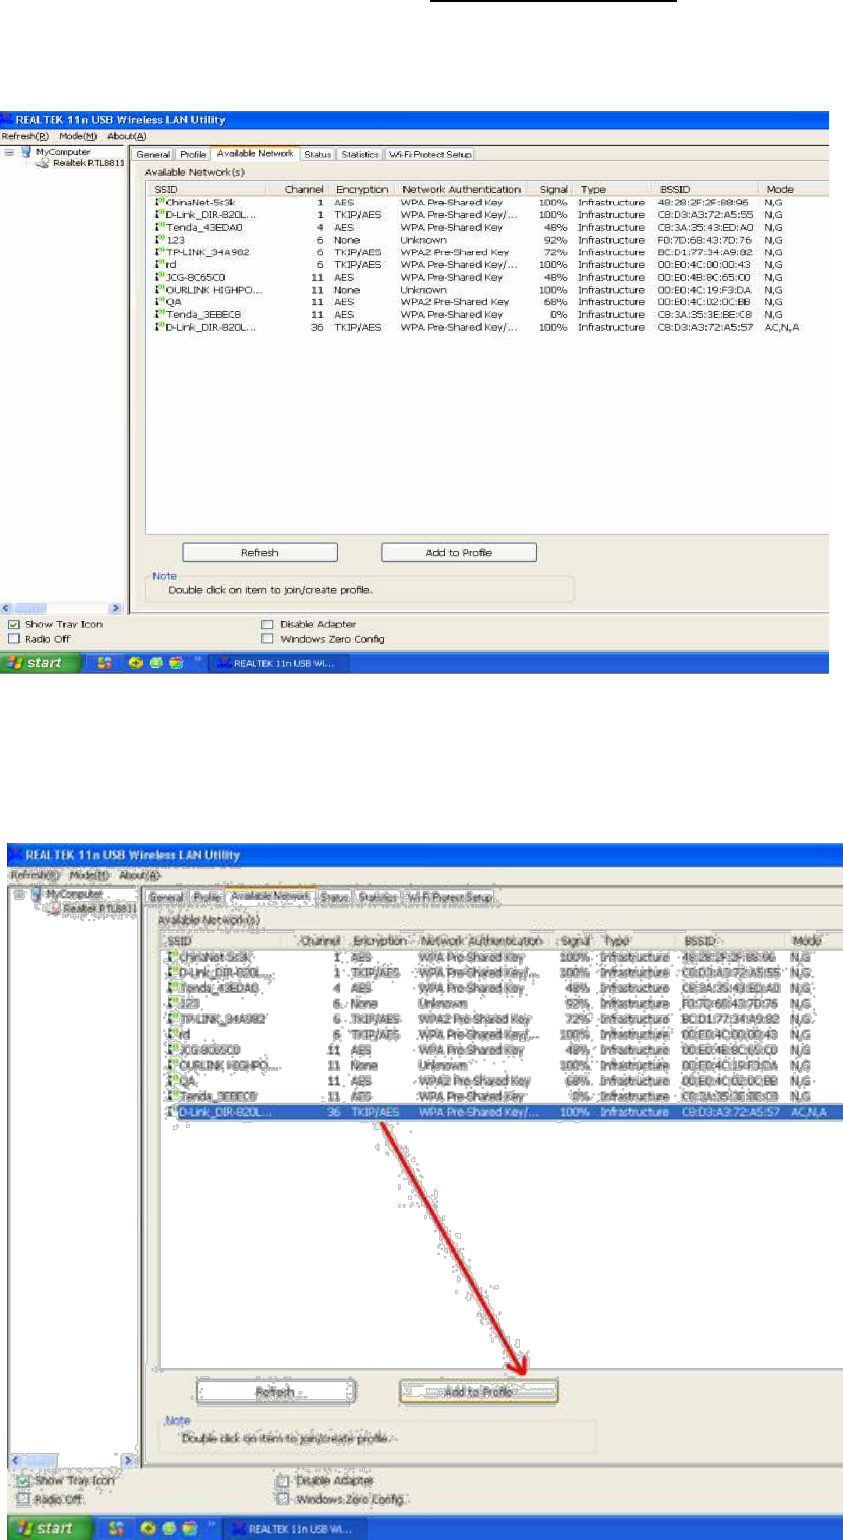Click WPA2 Pre-Shared Key cell of QA row, first screenshot
The image size is (843, 1540).
pyautogui.click(x=455, y=302)
